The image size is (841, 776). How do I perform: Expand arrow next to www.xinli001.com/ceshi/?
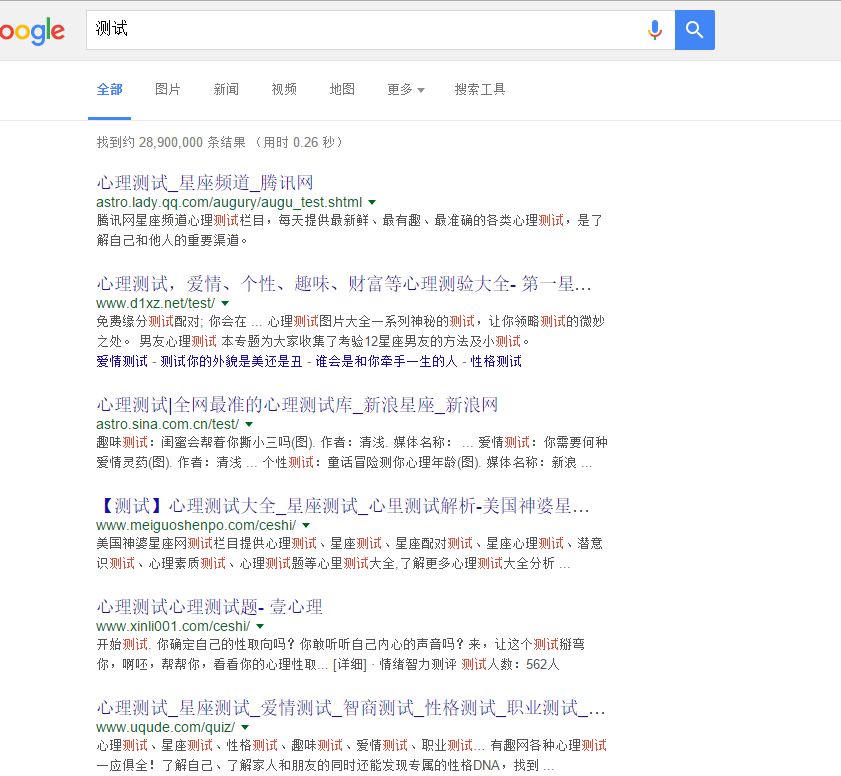point(260,626)
